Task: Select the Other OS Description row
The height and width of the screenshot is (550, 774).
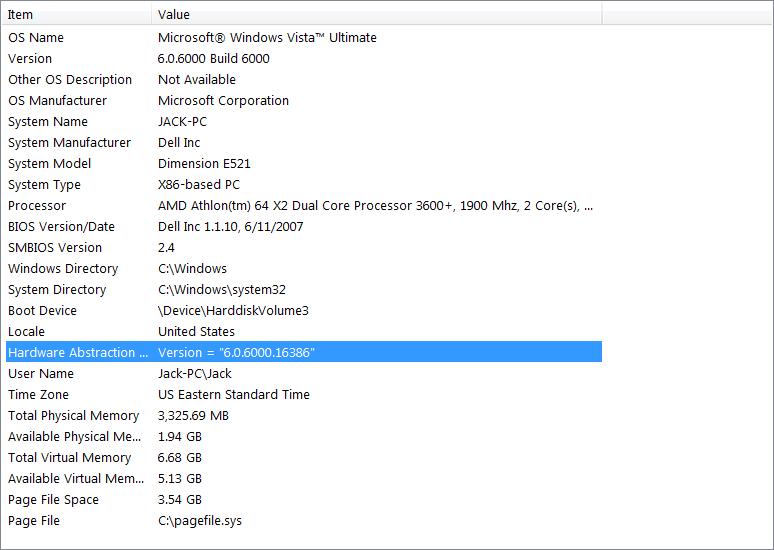Action: pos(304,79)
